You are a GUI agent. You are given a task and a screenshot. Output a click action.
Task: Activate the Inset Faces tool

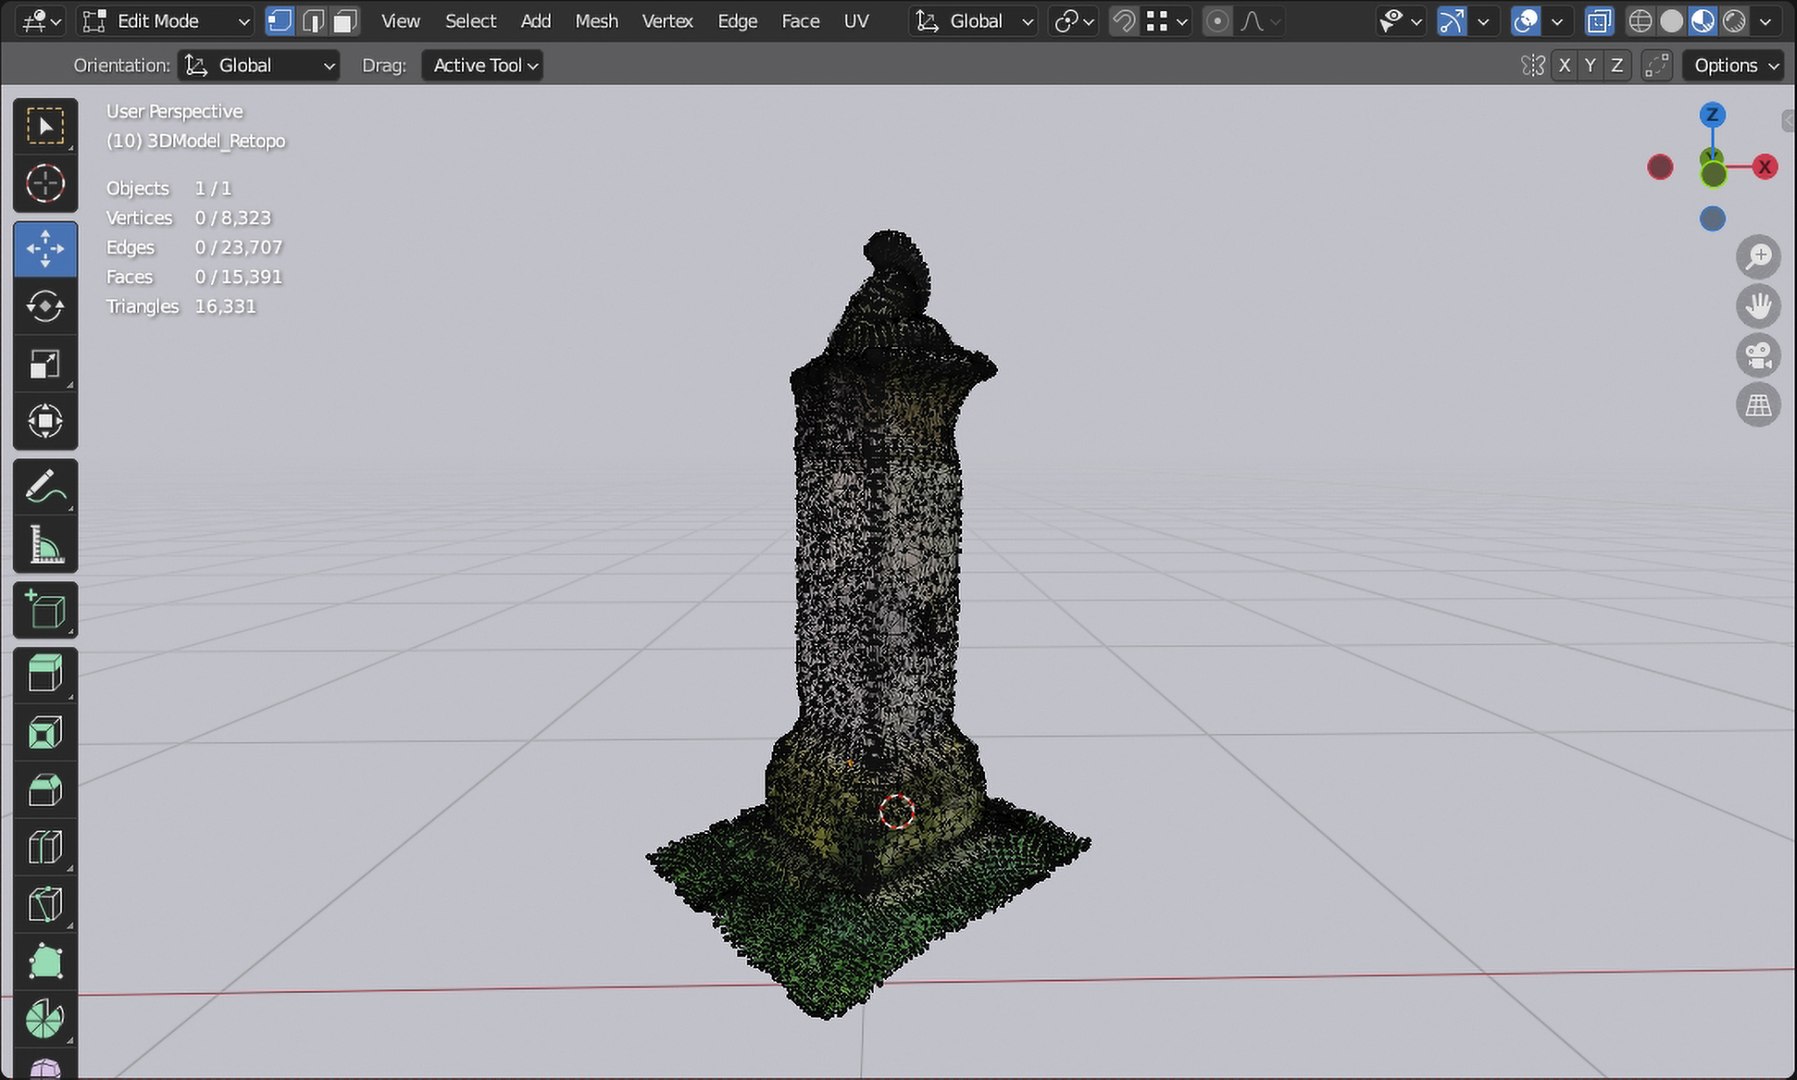45,733
